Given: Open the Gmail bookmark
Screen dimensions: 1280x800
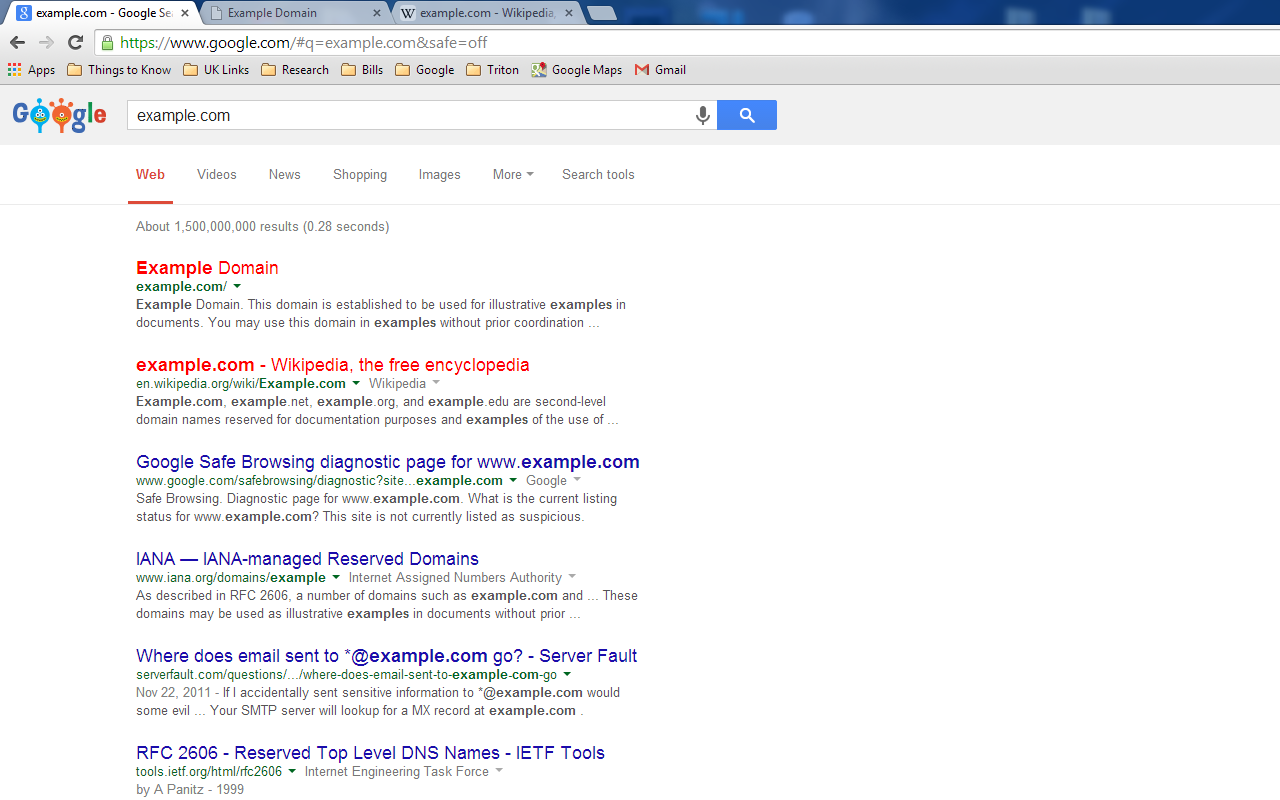Looking at the screenshot, I should [x=660, y=70].
